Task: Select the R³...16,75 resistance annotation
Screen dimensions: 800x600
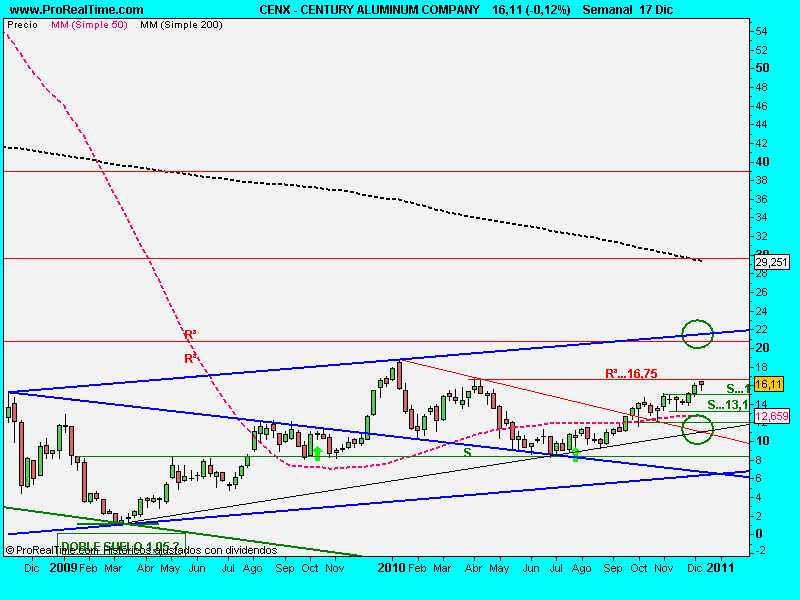Action: (631, 373)
